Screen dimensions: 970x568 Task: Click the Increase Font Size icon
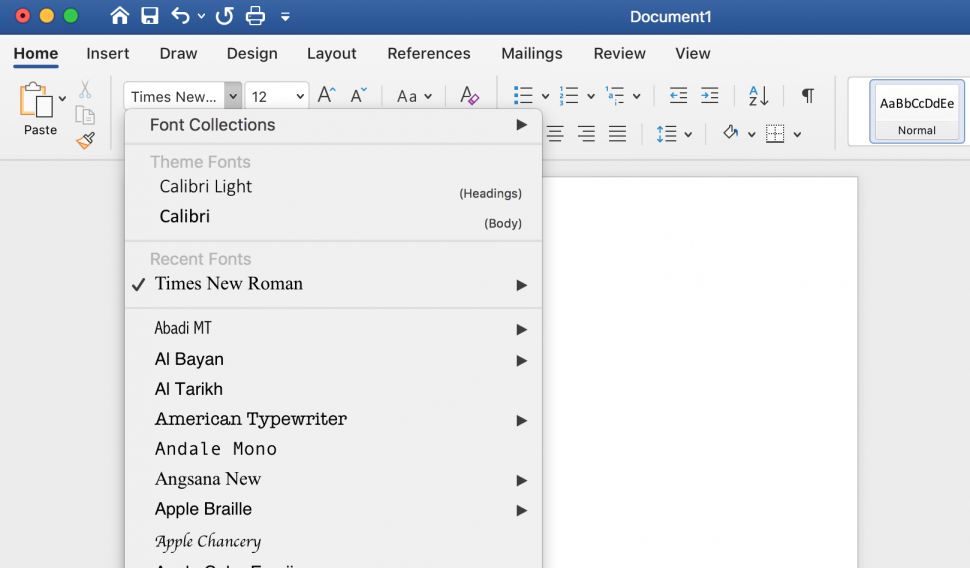coord(326,96)
